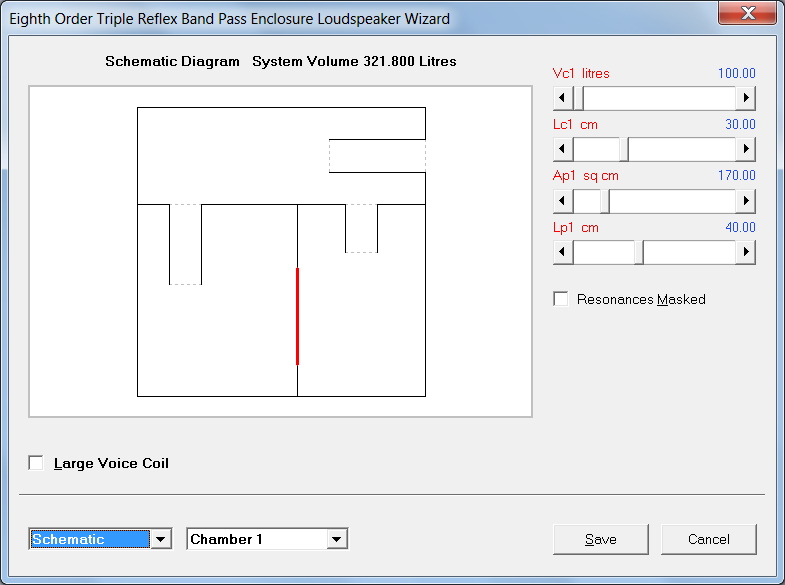This screenshot has width=785, height=585.
Task: Click the left arrow of Lp1 slider
Action: (563, 252)
